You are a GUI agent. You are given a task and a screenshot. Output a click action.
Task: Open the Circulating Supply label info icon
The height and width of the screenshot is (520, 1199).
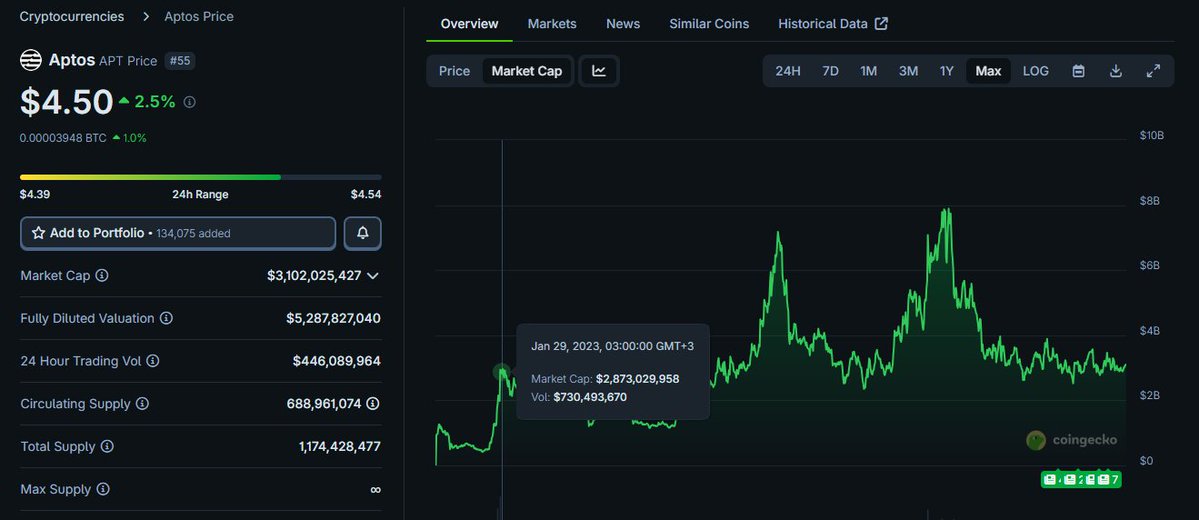(142, 404)
